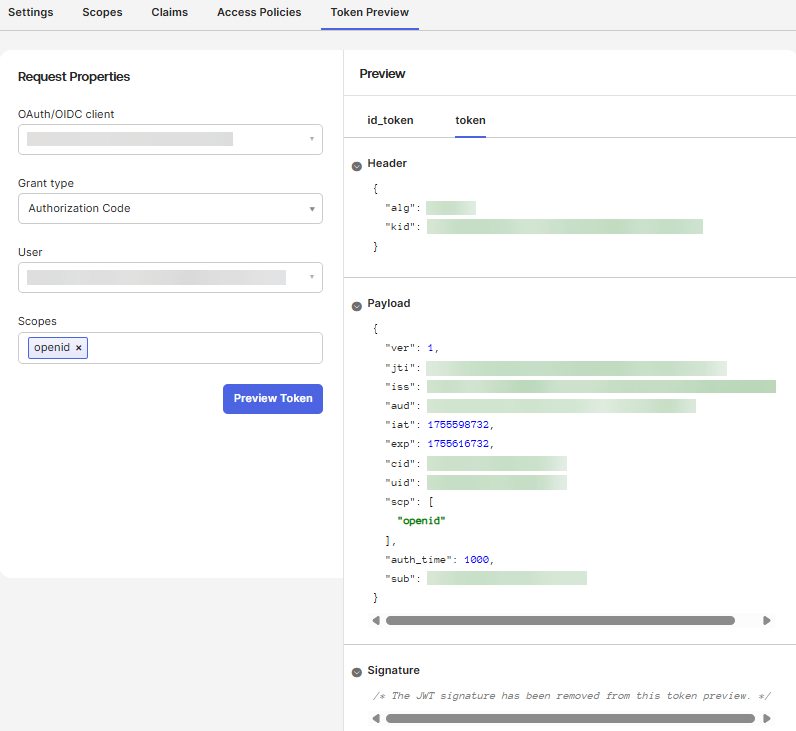Image resolution: width=796 pixels, height=731 pixels.
Task: Click the "iss" key in Payload
Action: point(400,387)
